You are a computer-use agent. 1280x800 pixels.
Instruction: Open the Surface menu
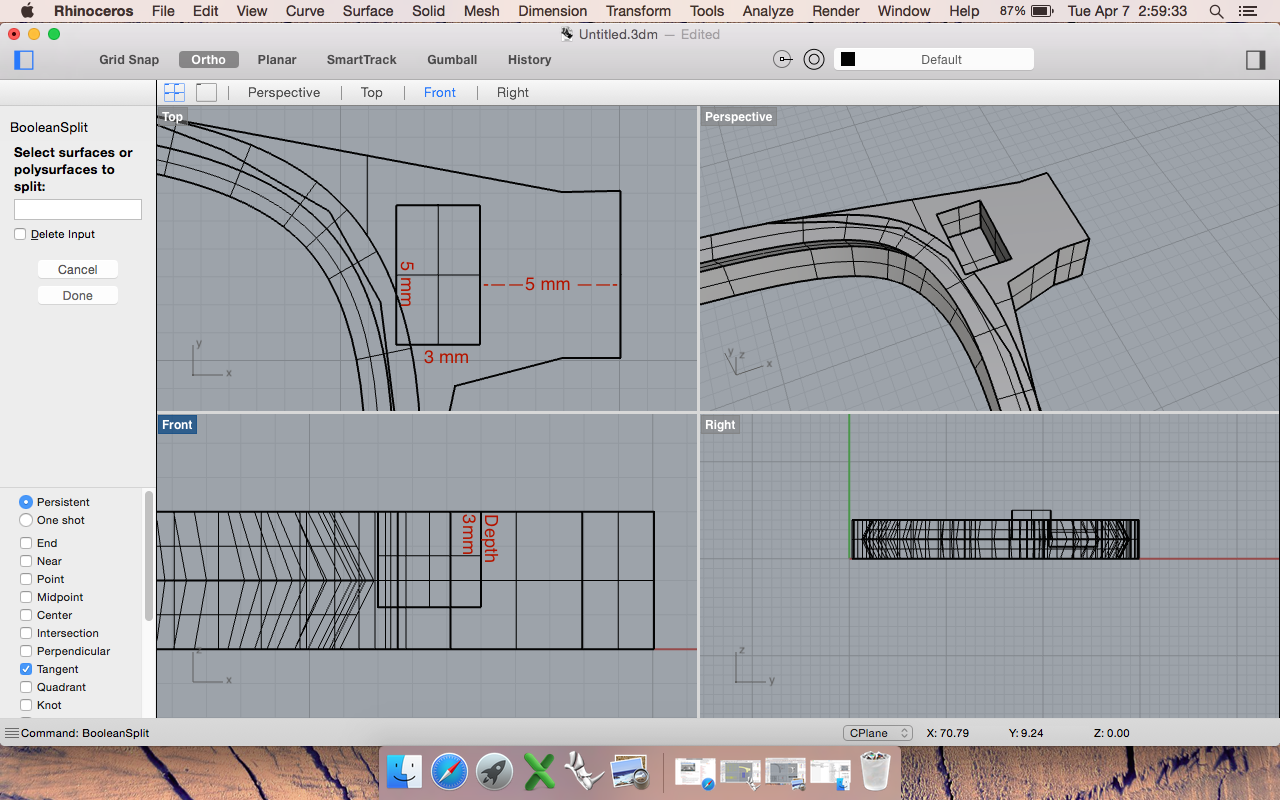point(367,11)
